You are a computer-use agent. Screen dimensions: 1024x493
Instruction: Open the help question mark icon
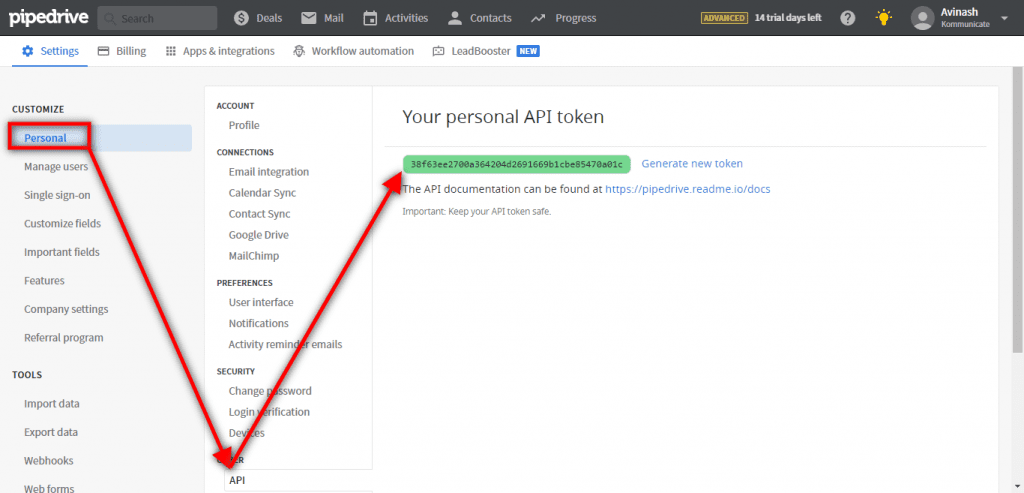[848, 18]
